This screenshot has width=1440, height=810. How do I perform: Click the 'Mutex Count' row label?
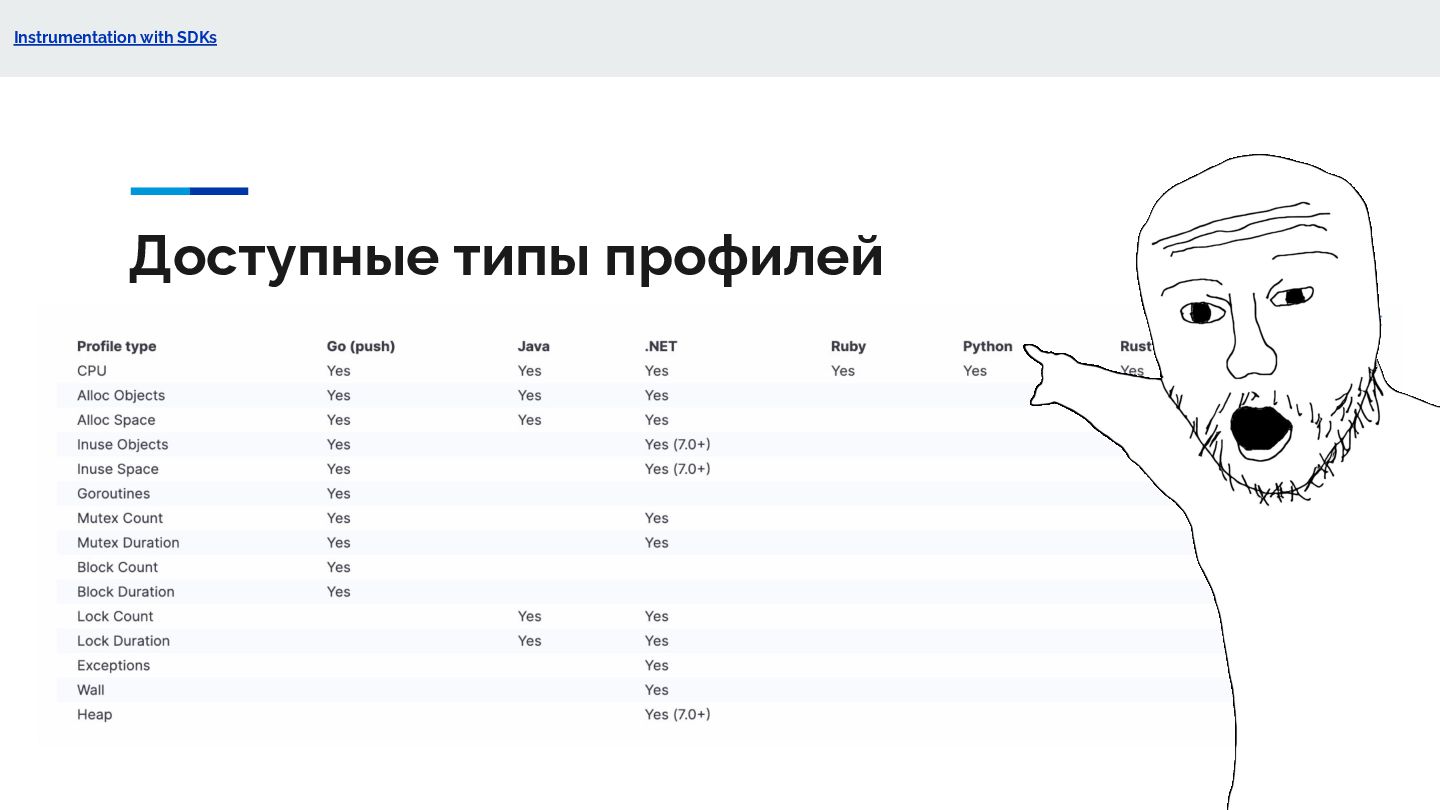[120, 518]
